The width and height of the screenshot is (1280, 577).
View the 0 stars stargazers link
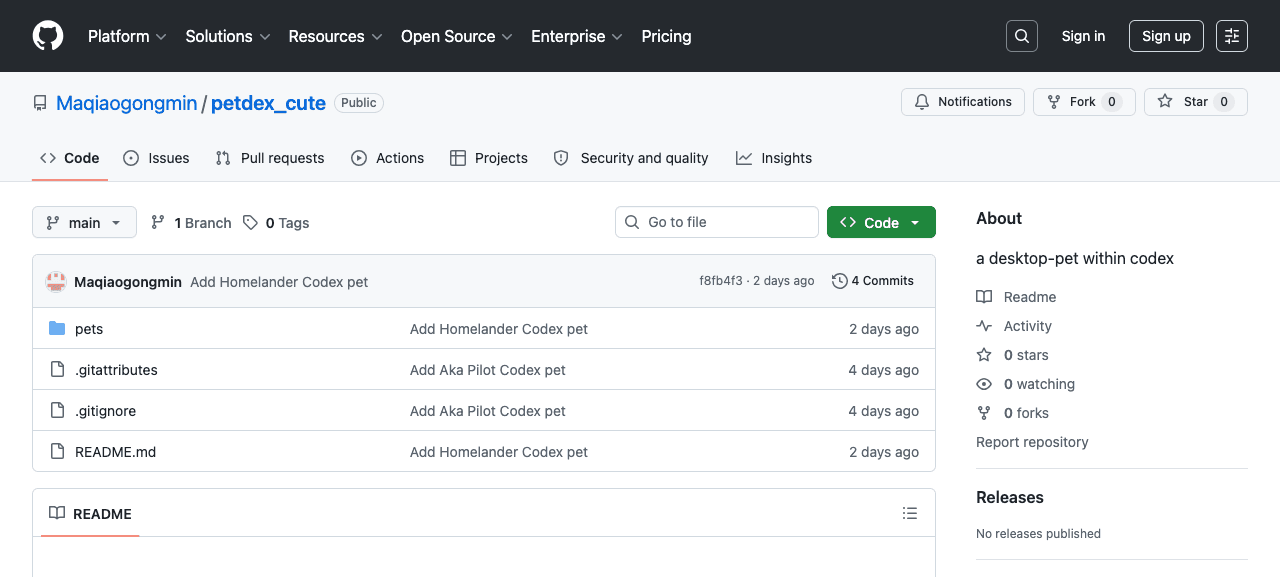[1012, 355]
